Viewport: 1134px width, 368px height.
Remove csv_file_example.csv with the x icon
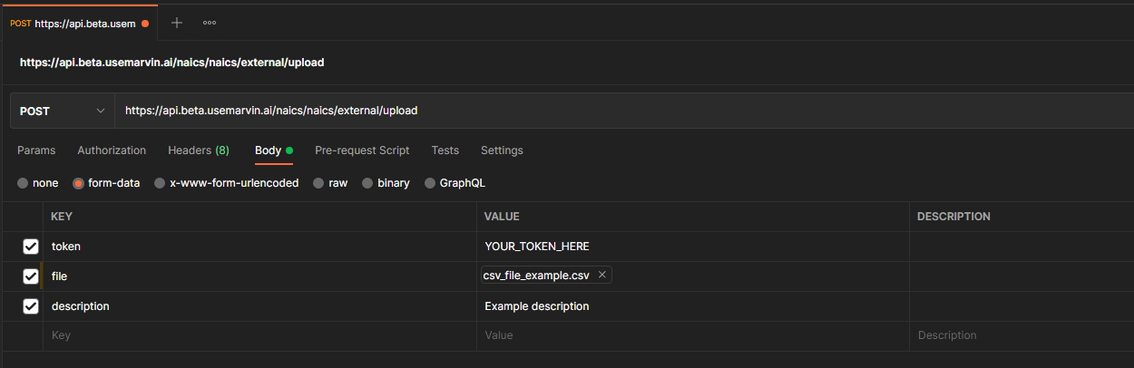602,275
